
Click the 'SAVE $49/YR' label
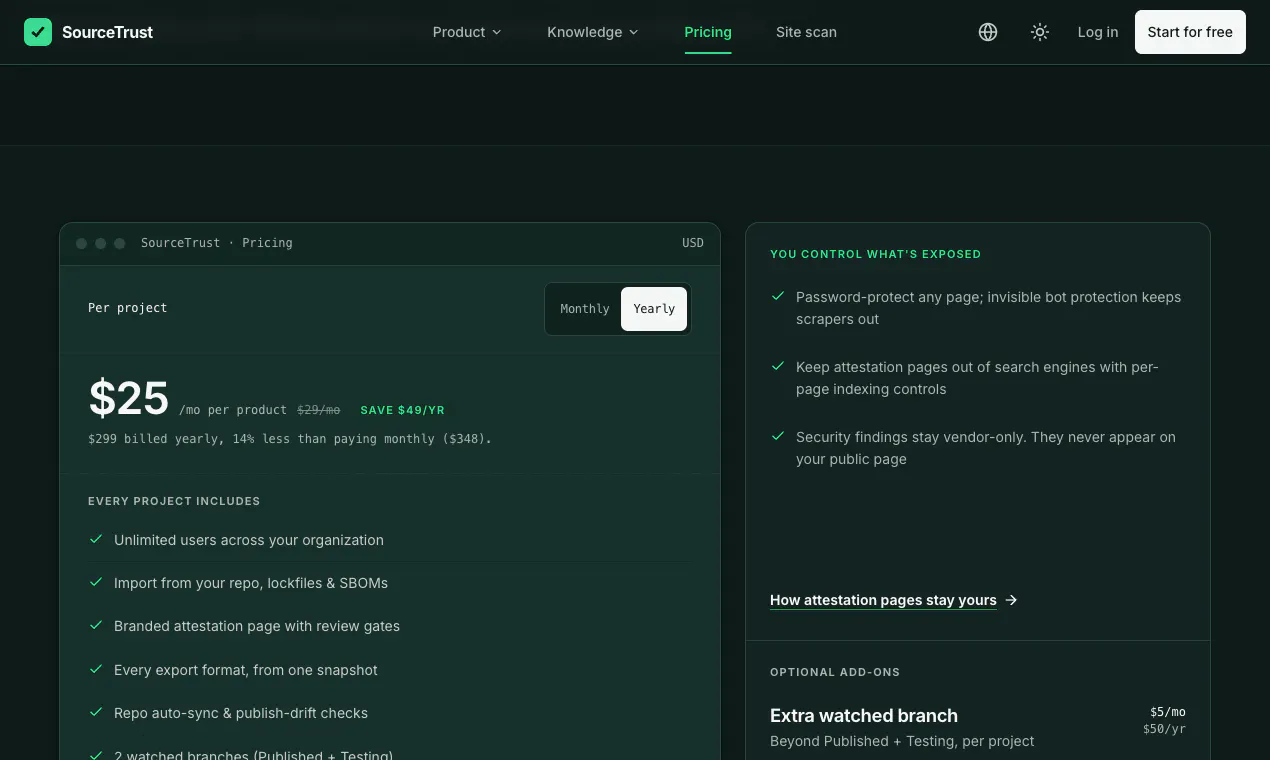[402, 410]
